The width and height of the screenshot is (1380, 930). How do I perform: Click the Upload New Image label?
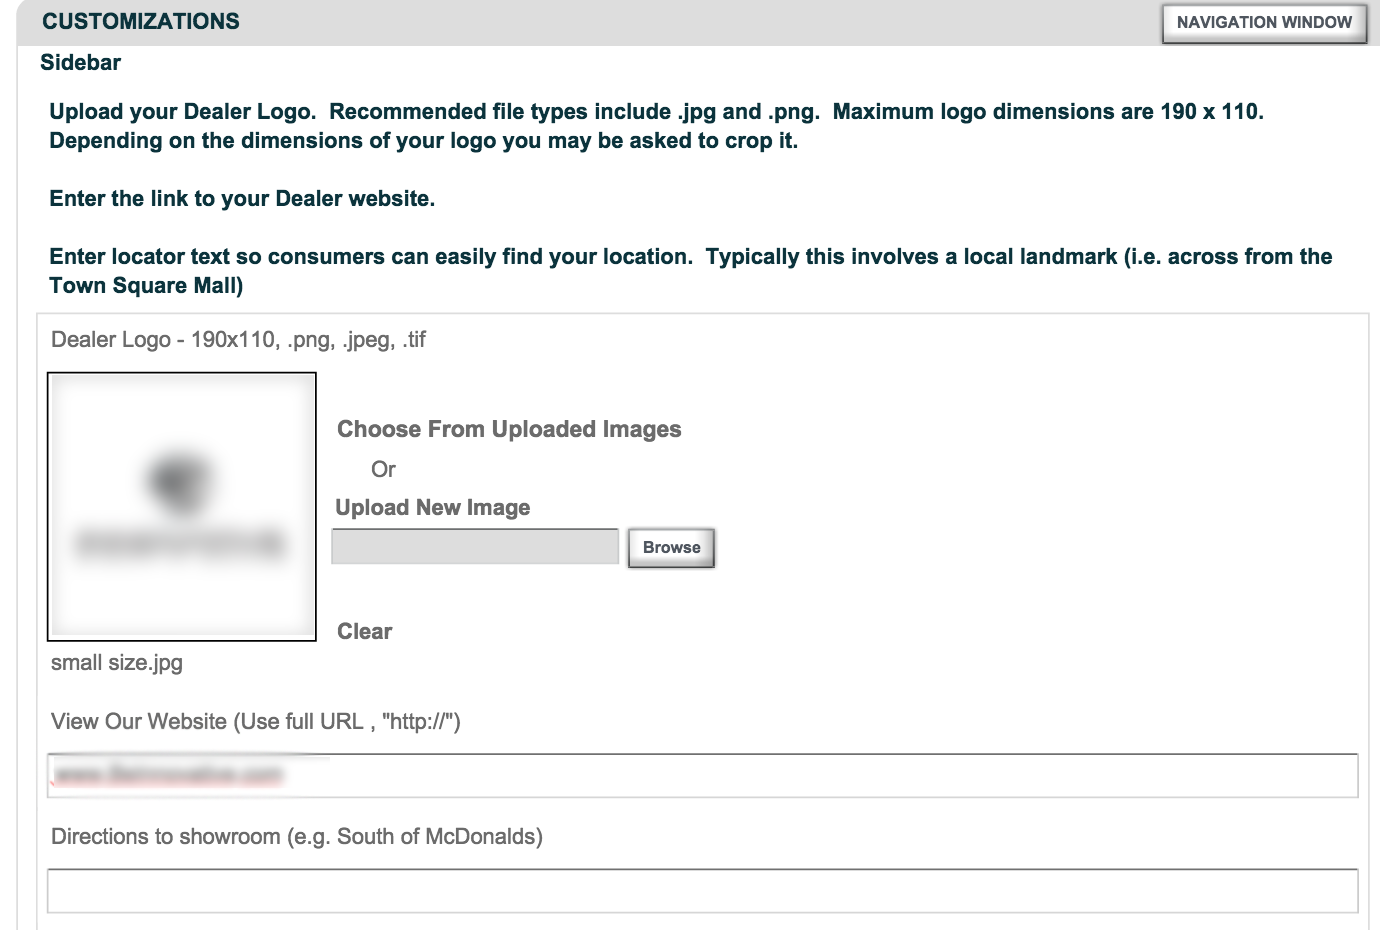coord(433,508)
